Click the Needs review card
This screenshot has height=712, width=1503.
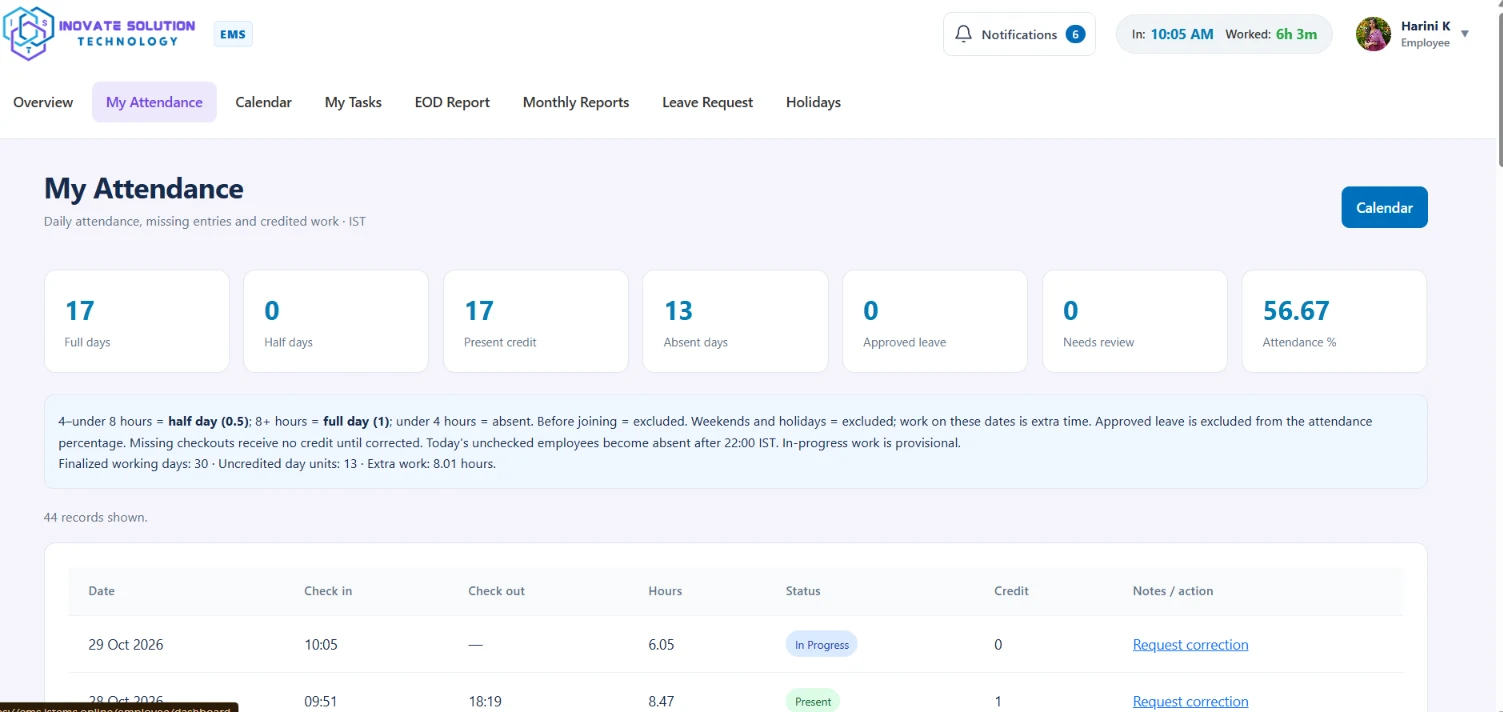pyautogui.click(x=1135, y=321)
